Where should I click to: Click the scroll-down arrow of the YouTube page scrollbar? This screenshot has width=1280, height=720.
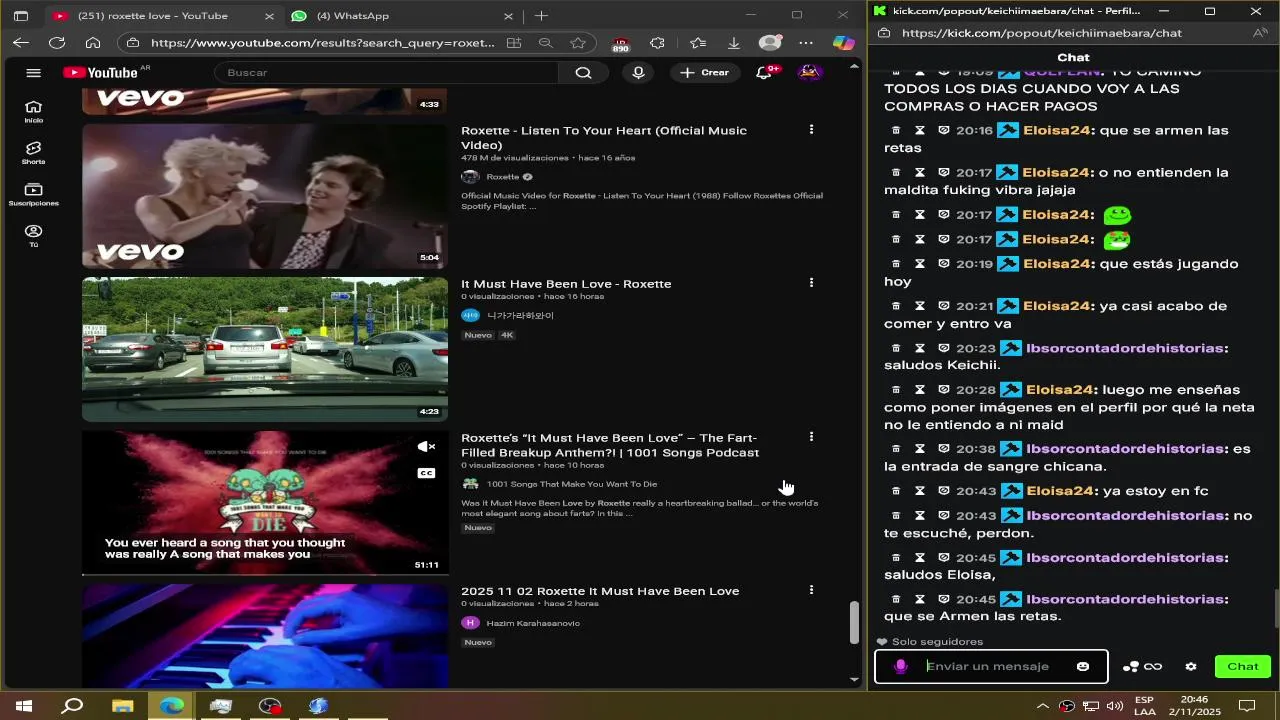pos(854,680)
